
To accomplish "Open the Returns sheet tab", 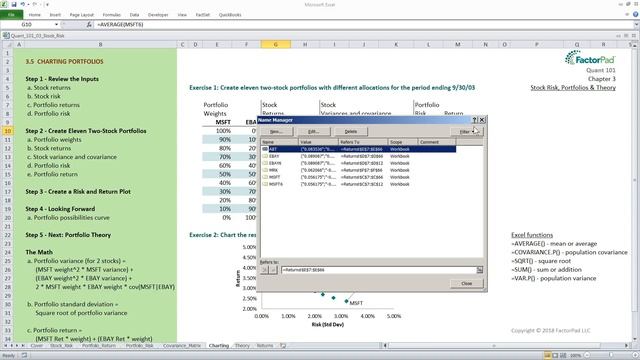I will [265, 346].
